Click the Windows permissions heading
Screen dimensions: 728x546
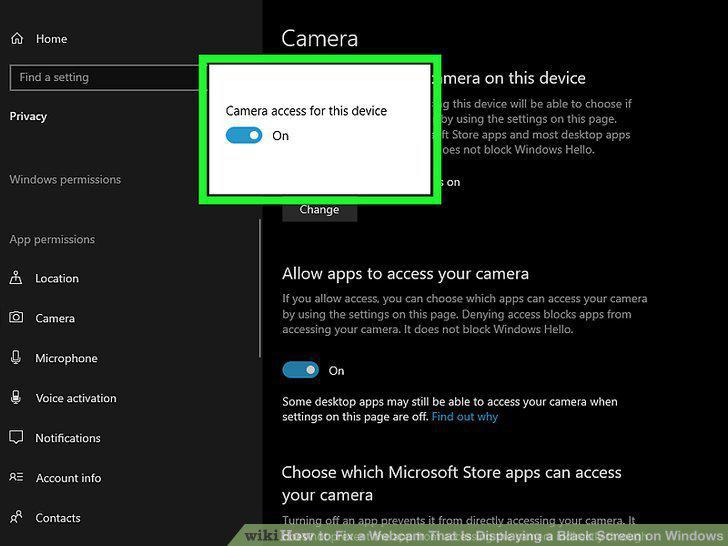tap(65, 180)
